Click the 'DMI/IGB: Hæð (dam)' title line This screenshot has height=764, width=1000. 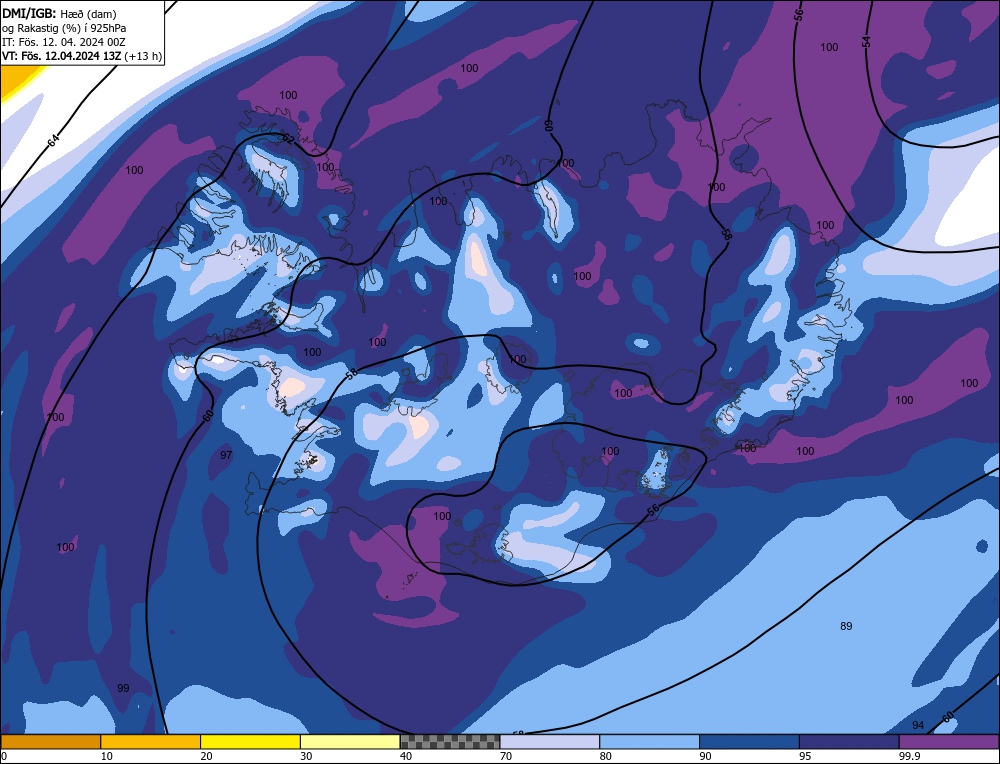click(59, 13)
